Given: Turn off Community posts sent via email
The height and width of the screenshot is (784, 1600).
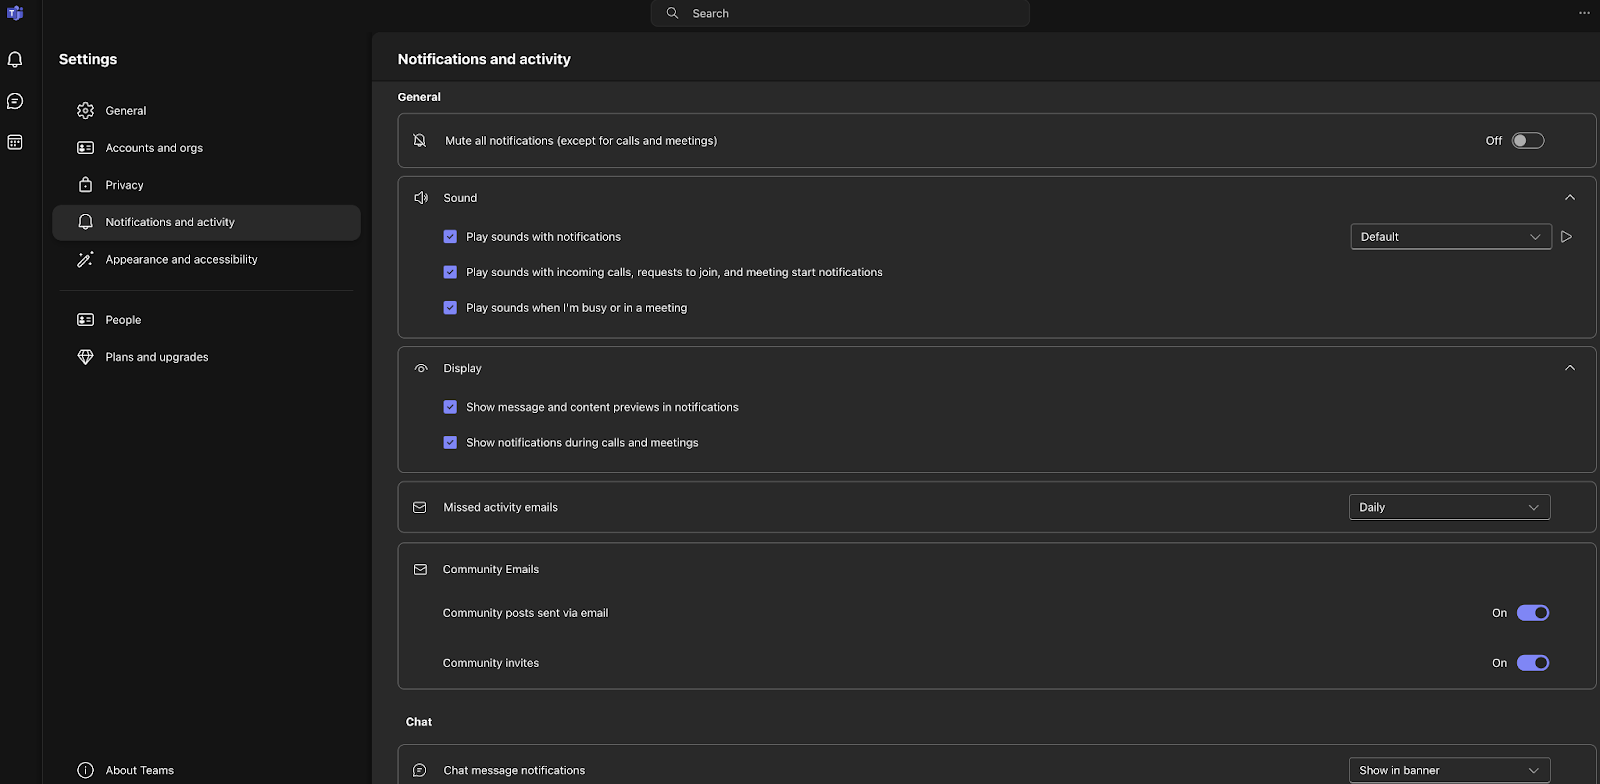Looking at the screenshot, I should coord(1532,613).
